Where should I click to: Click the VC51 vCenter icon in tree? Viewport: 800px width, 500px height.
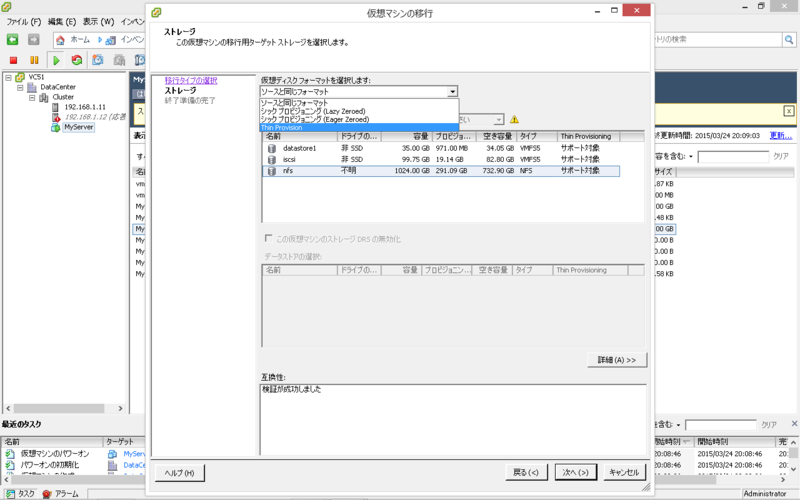20,77
